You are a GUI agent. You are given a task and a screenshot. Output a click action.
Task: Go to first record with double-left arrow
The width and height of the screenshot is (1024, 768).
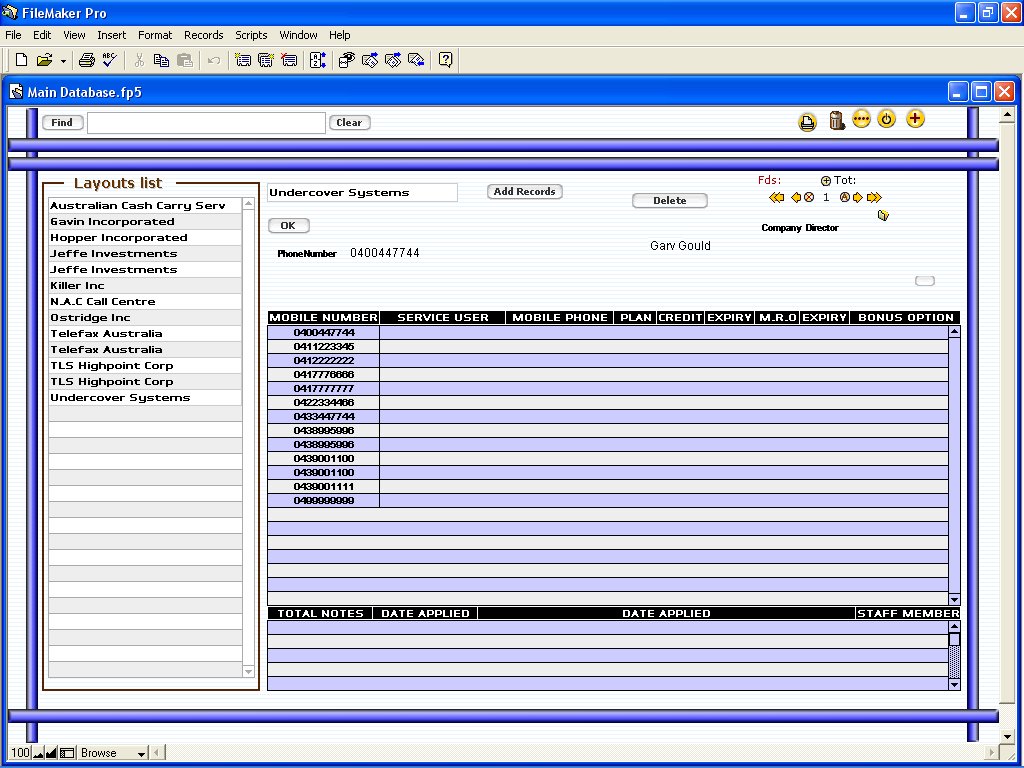[776, 197]
